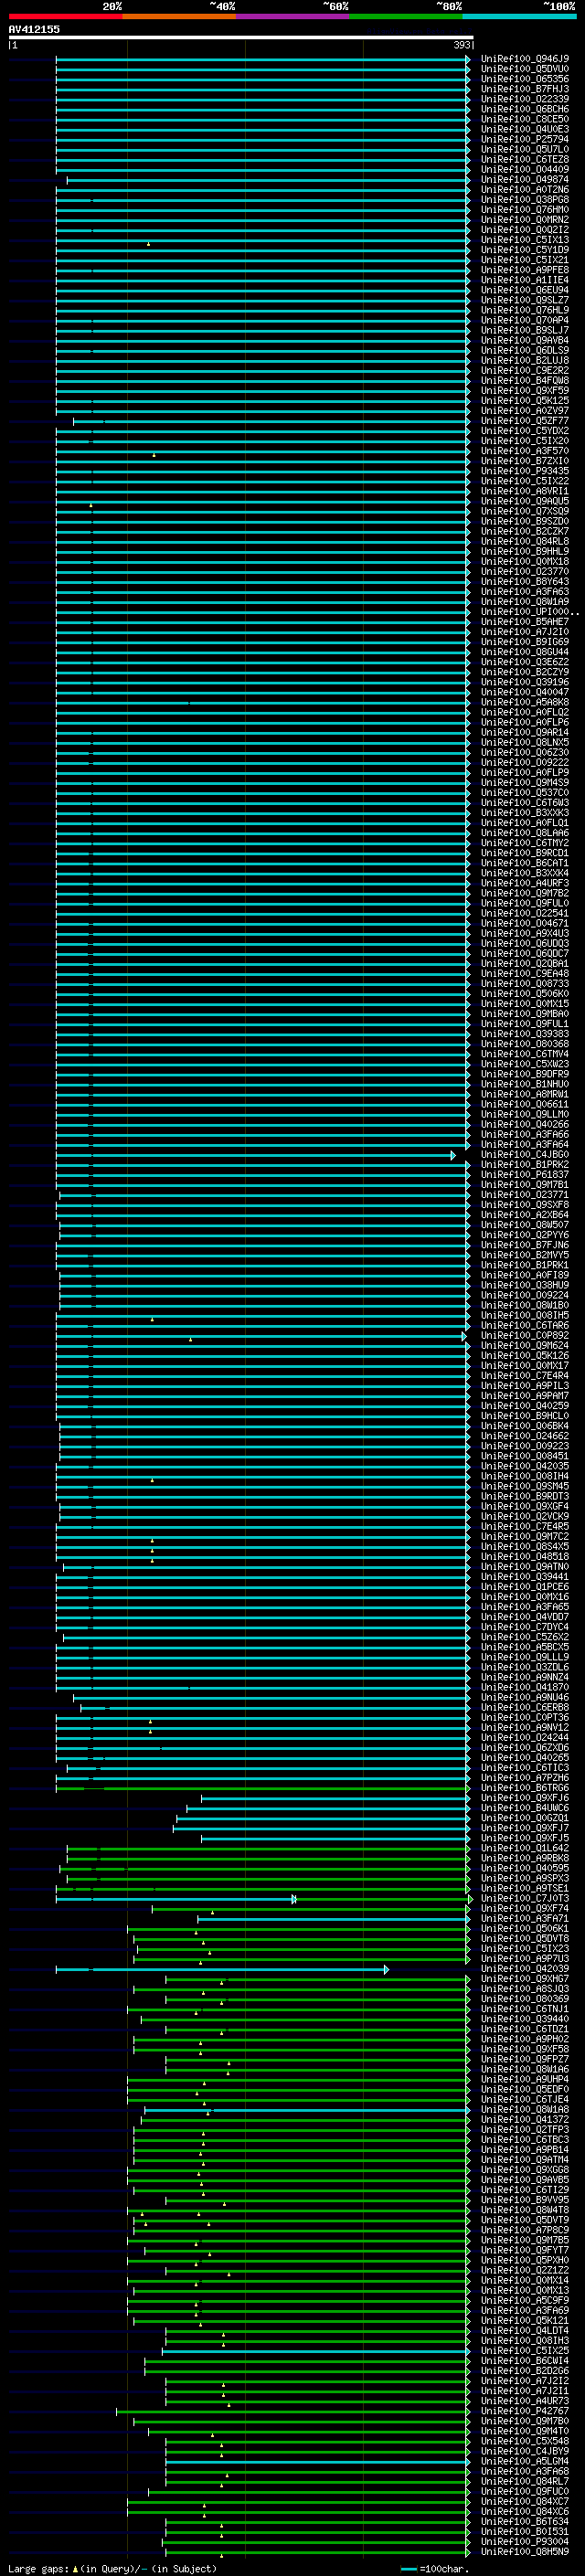Select the UniRef100_Q8W1A6 label

point(524,2069)
